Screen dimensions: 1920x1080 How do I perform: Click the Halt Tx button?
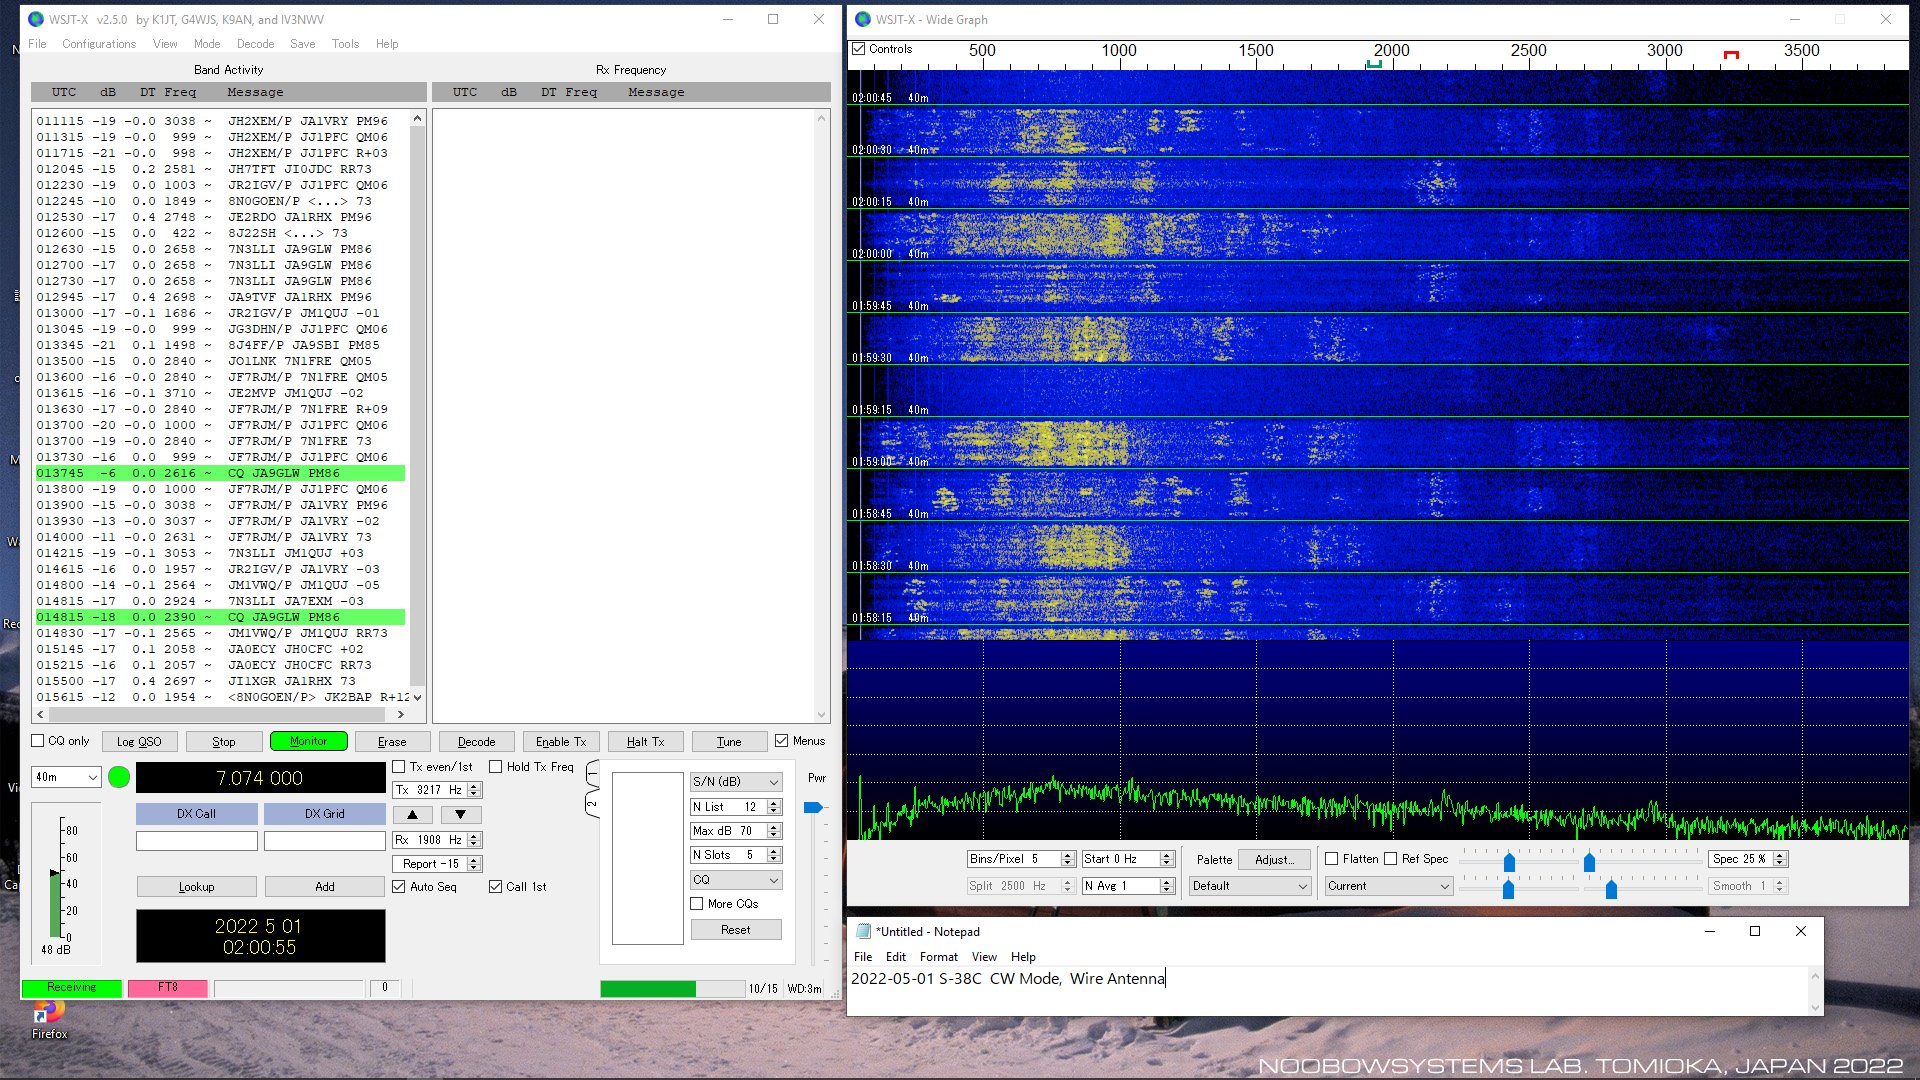[645, 741]
